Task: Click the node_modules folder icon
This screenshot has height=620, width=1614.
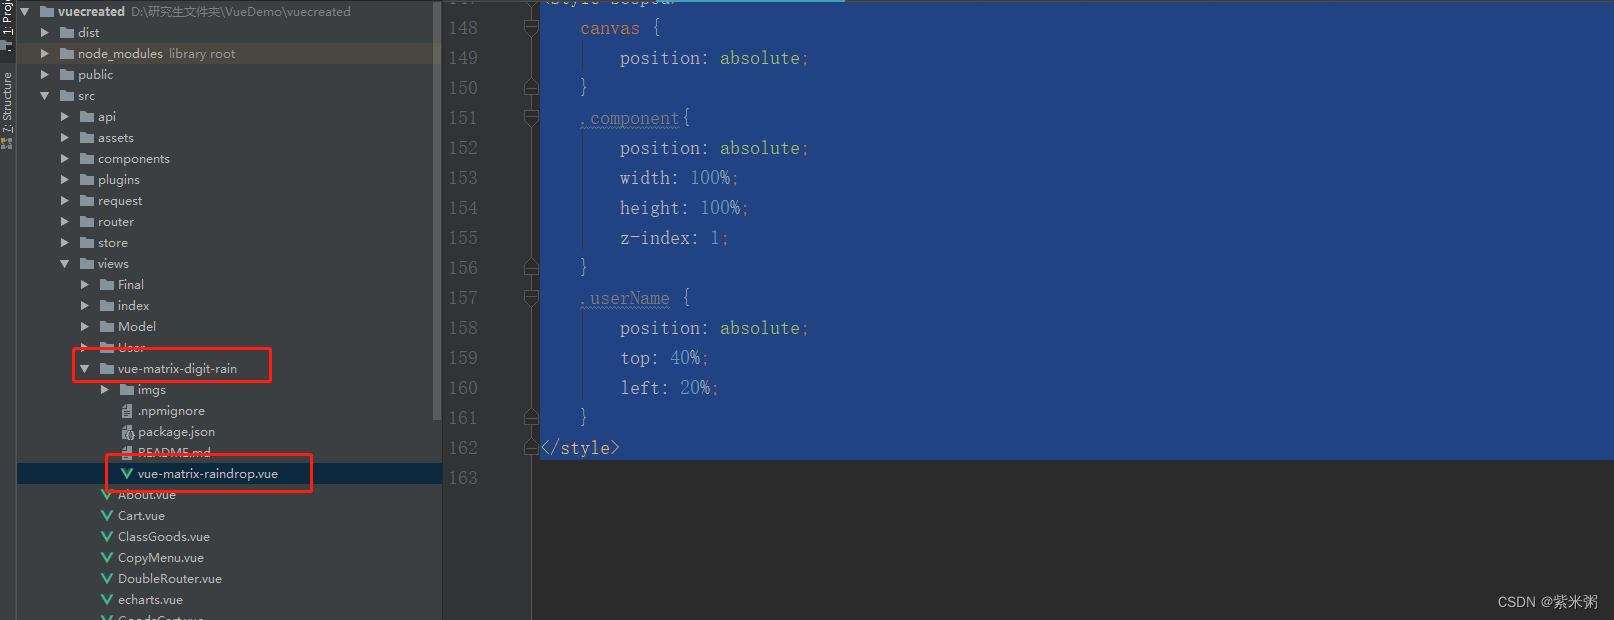Action: 67,54
